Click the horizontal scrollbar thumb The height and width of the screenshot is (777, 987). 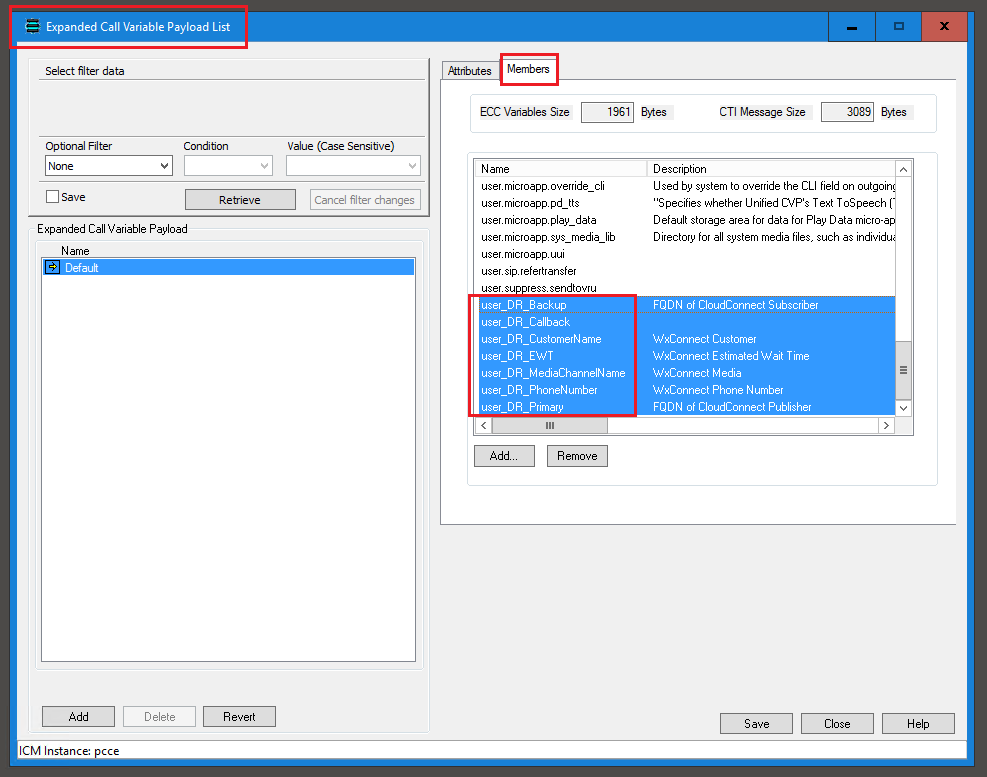[x=550, y=426]
